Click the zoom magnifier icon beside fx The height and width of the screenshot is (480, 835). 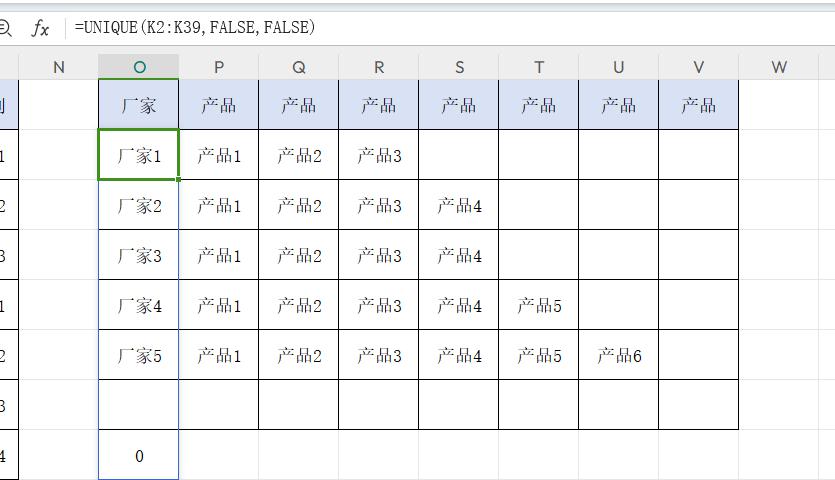point(5,28)
